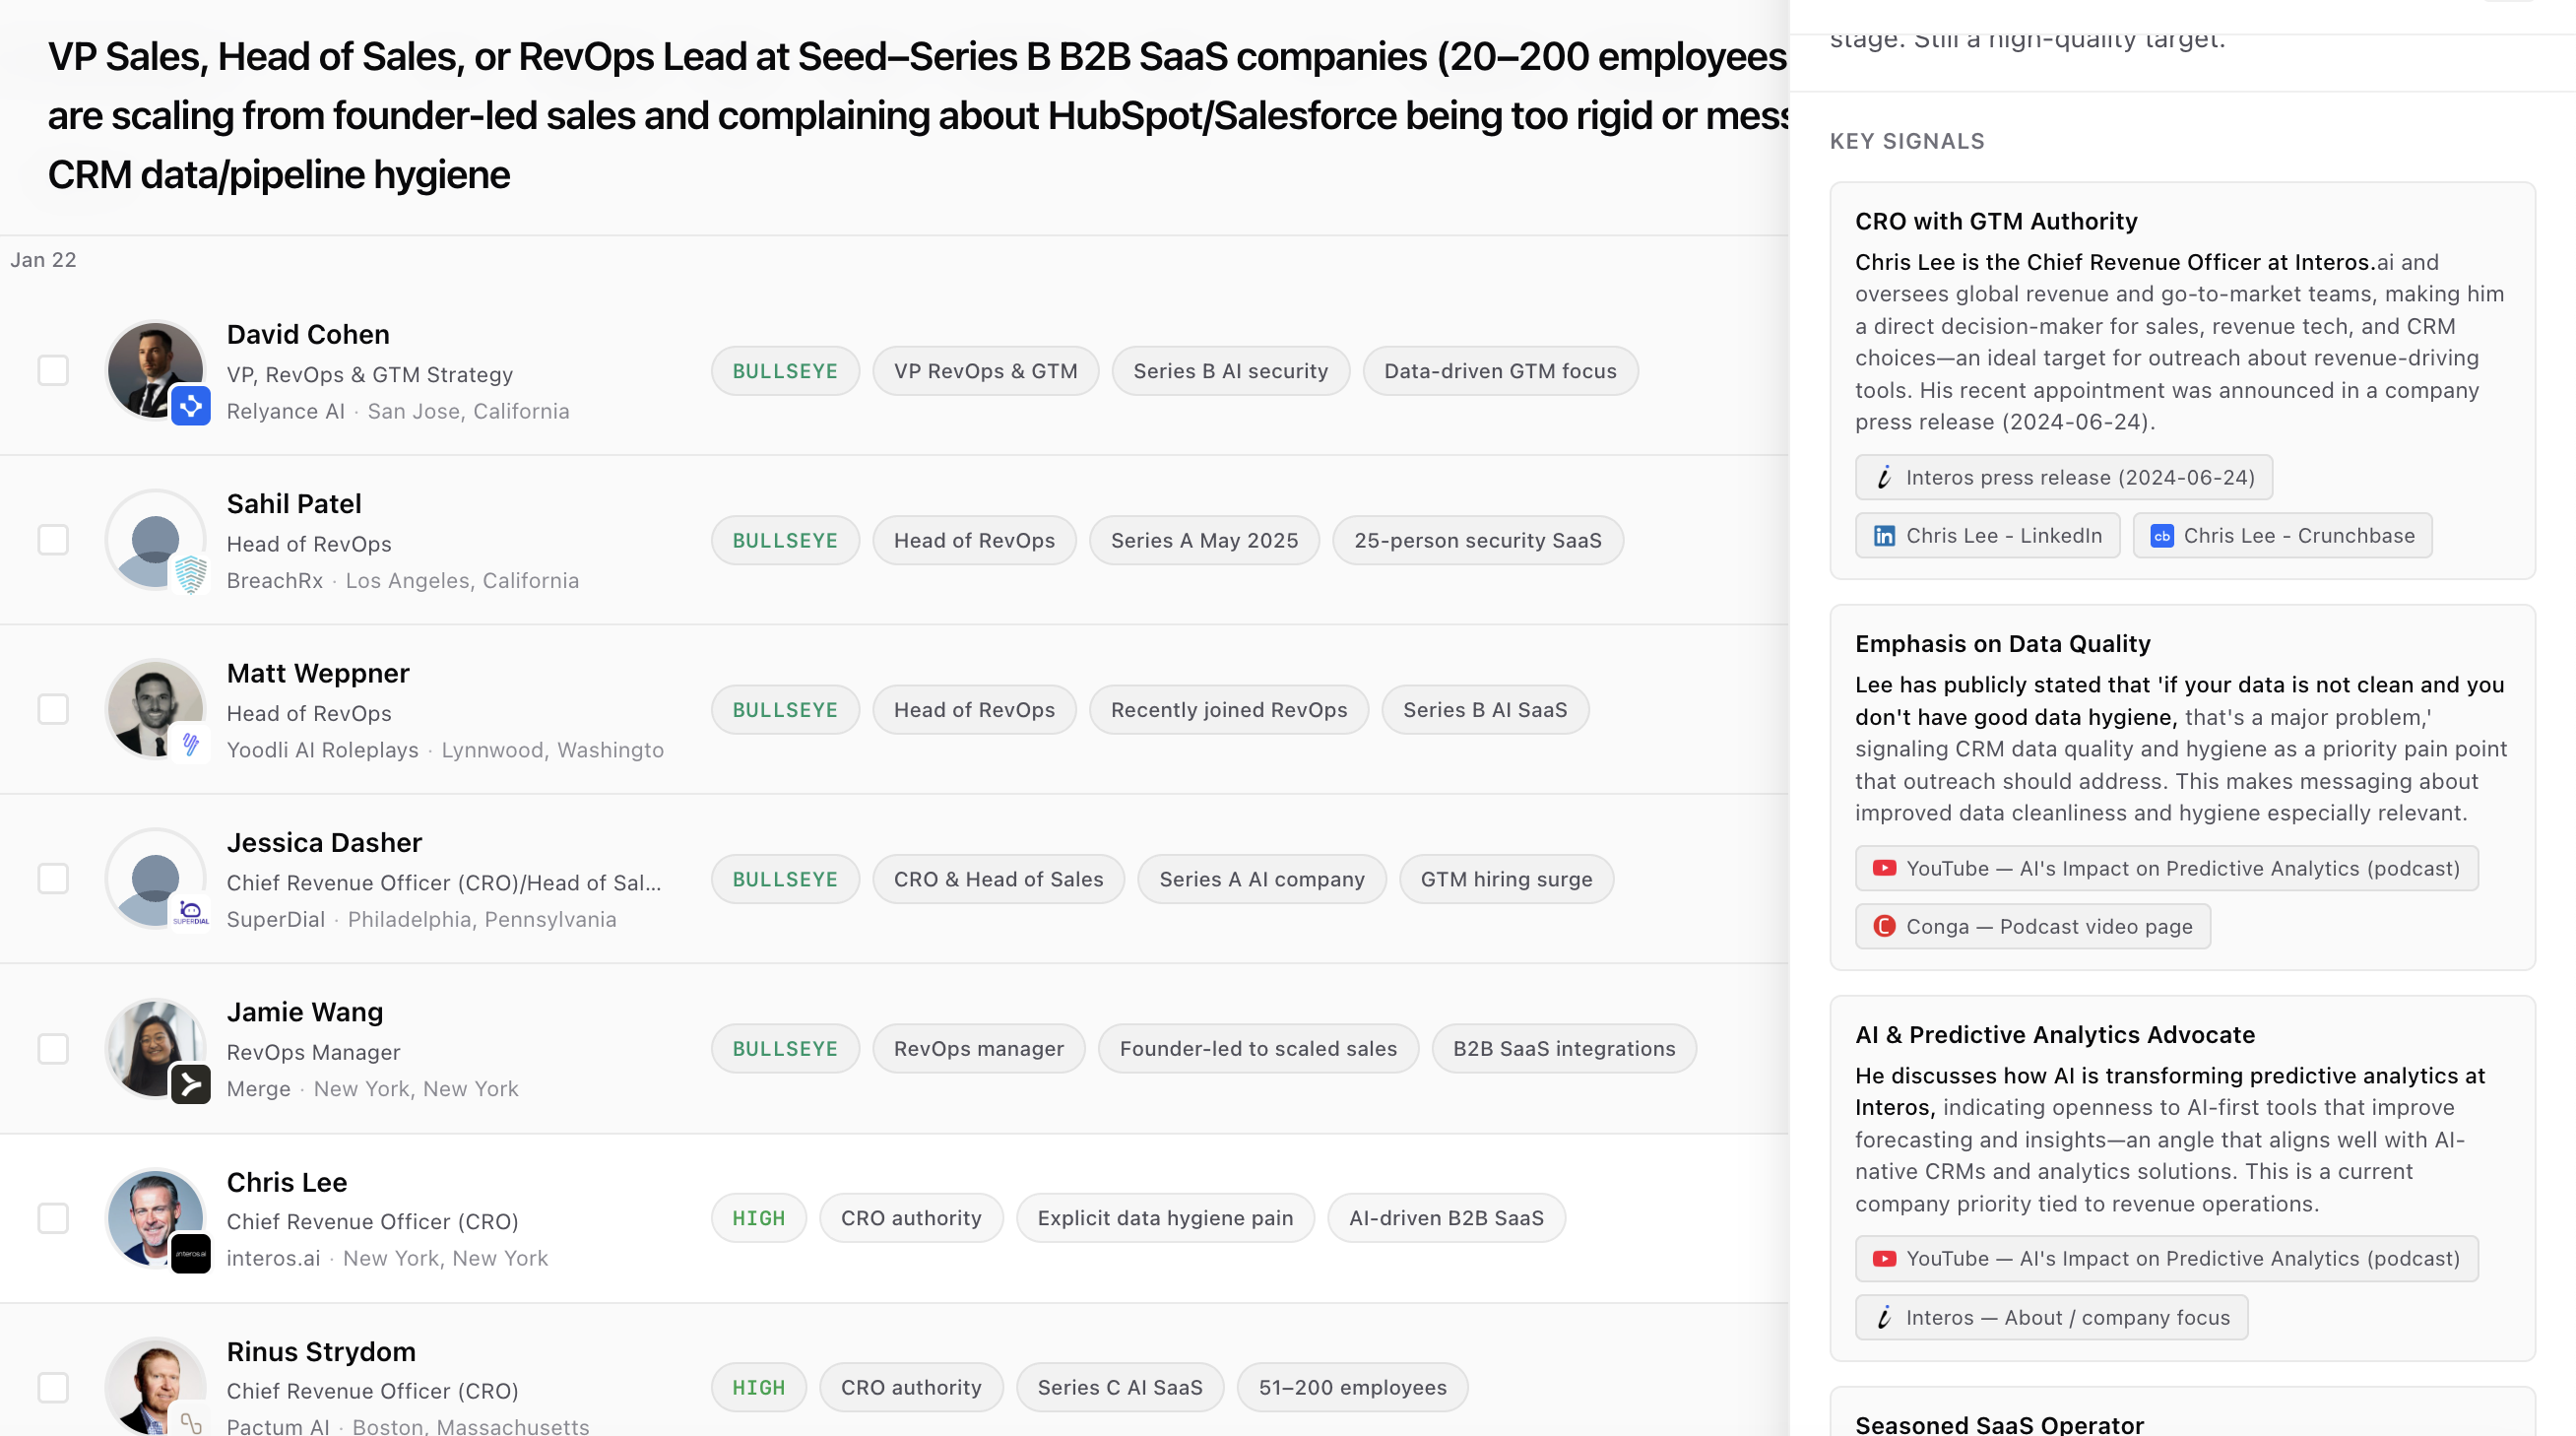Select the checkbox for Rinus Strydom
2576x1436 pixels.
pyautogui.click(x=53, y=1388)
